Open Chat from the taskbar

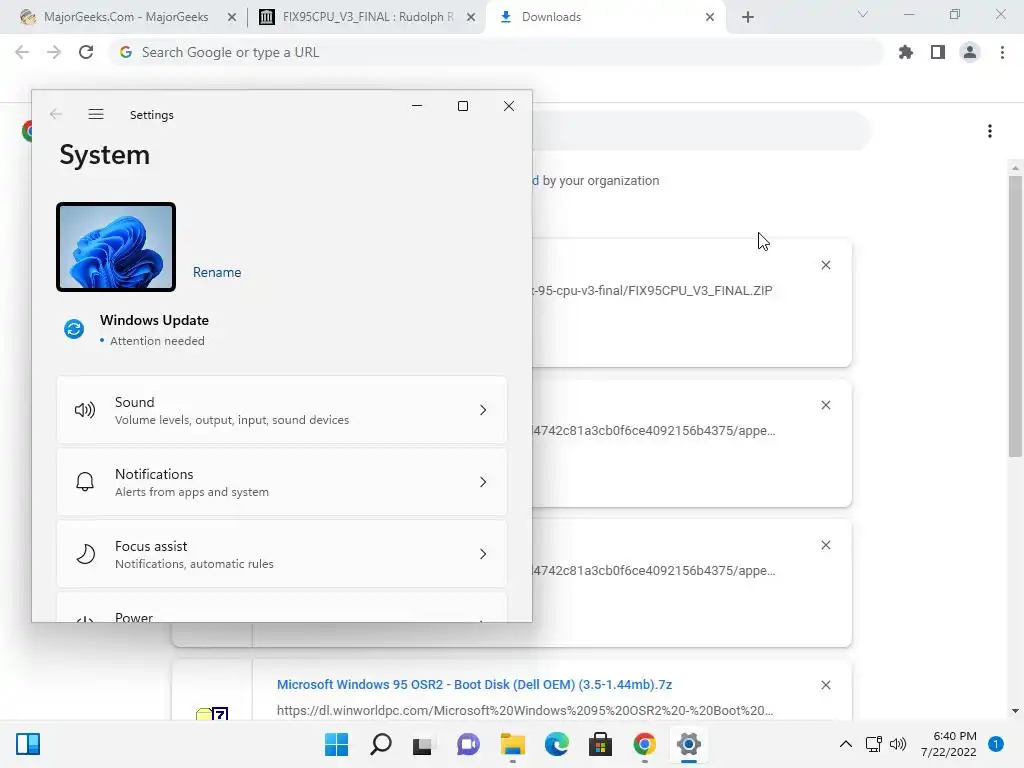tap(468, 744)
